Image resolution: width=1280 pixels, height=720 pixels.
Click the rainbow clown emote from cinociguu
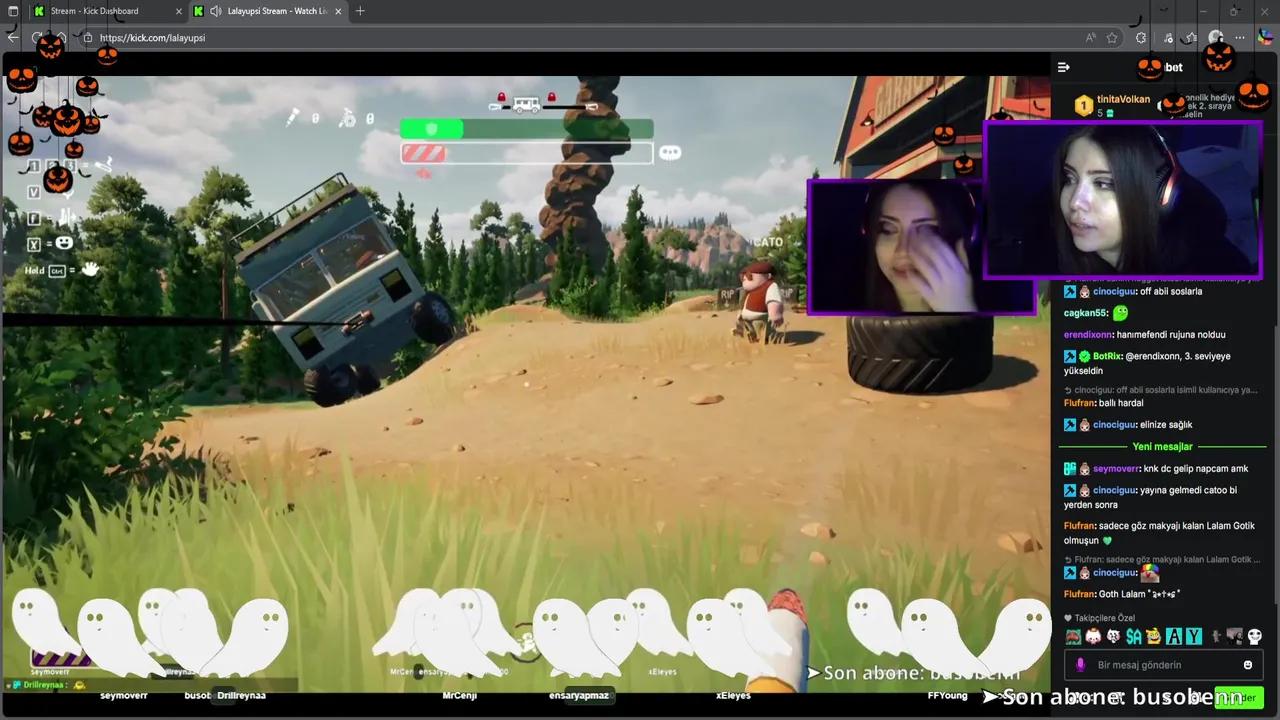click(x=1150, y=573)
